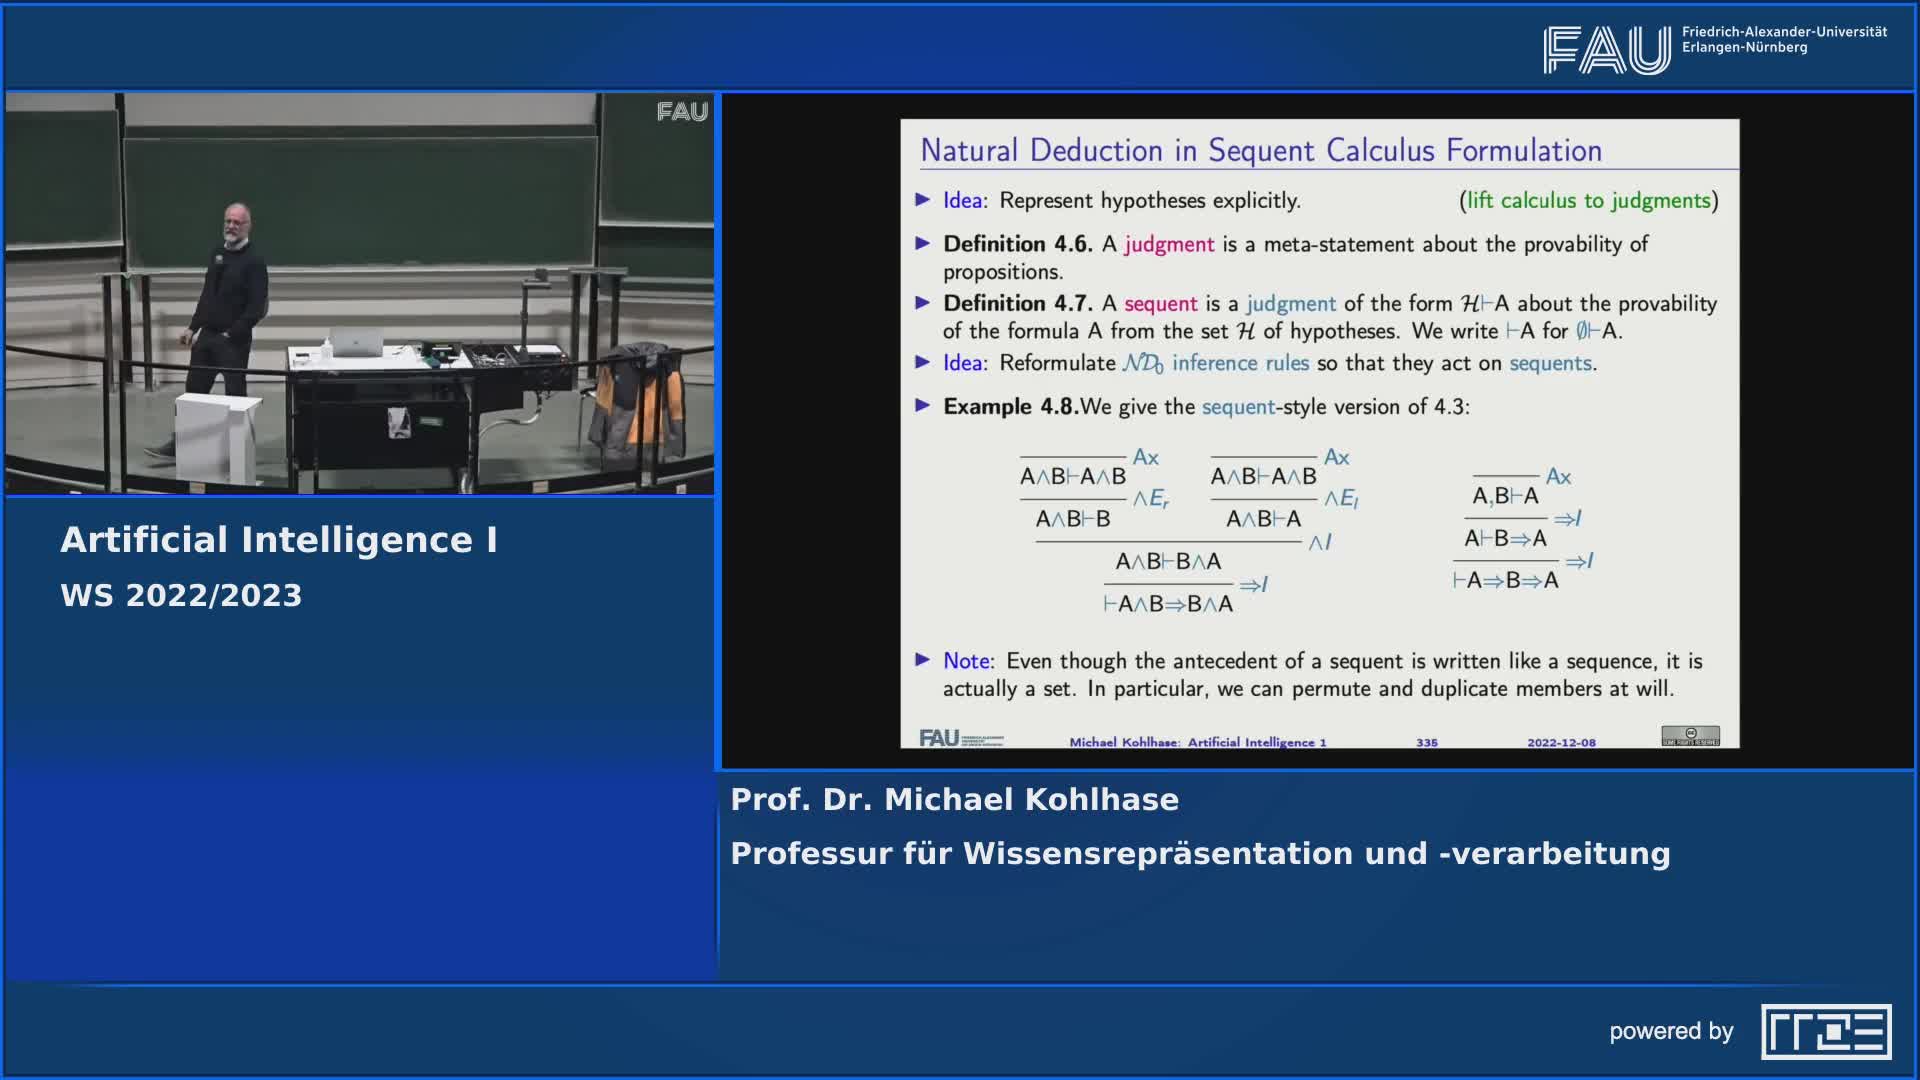The image size is (1920, 1080).
Task: Click the Creative Commons license badge on slide
Action: coord(1690,736)
